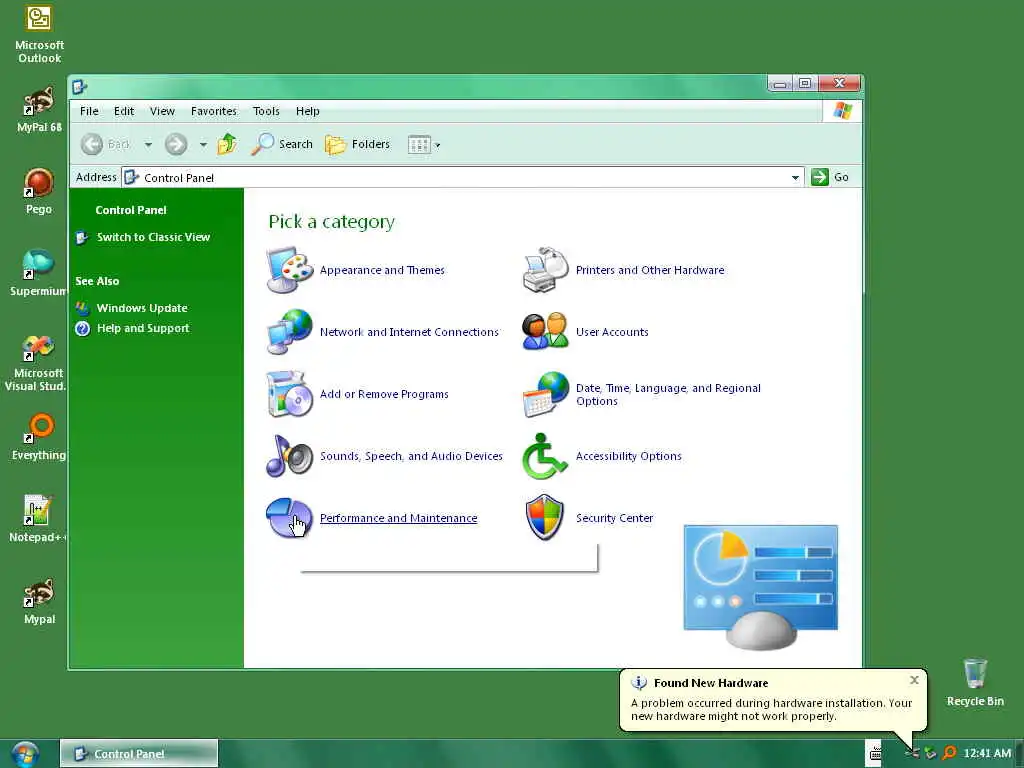
Task: Click the Help and Support text link
Action: pos(143,328)
